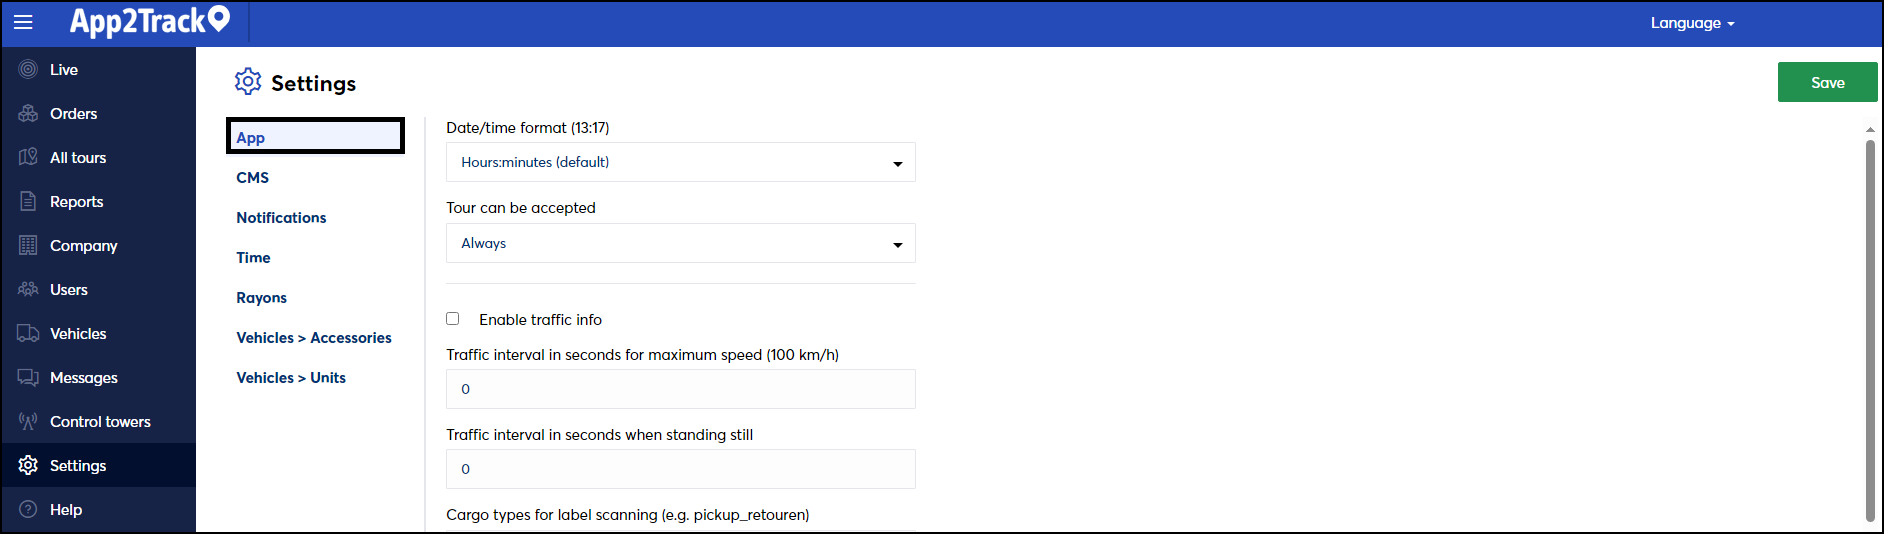1884x534 pixels.
Task: Click the Vehicles truck icon
Action: tap(28, 333)
